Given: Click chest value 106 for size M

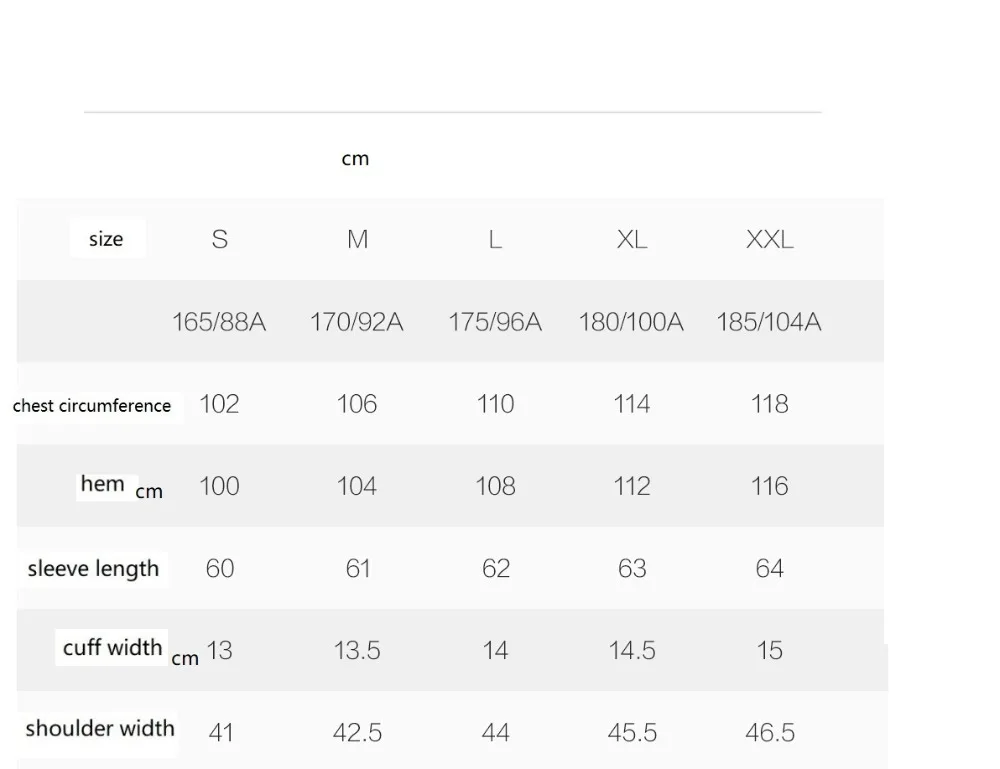Looking at the screenshot, I should (357, 404).
